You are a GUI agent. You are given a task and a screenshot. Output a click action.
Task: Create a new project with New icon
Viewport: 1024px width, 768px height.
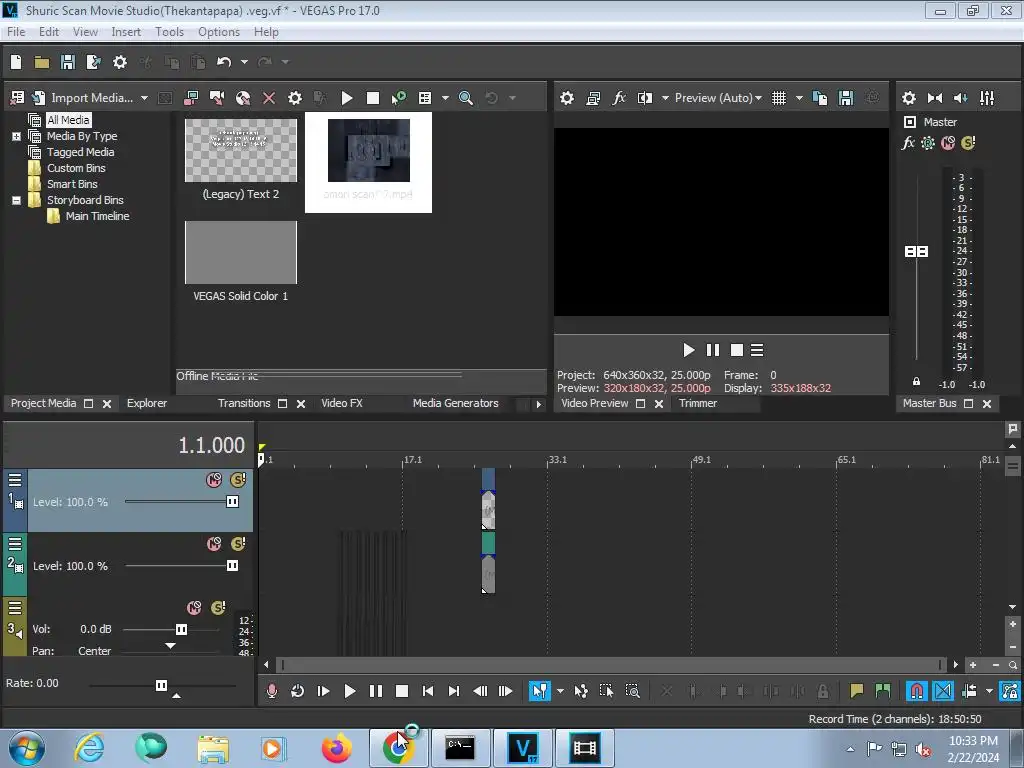point(16,62)
